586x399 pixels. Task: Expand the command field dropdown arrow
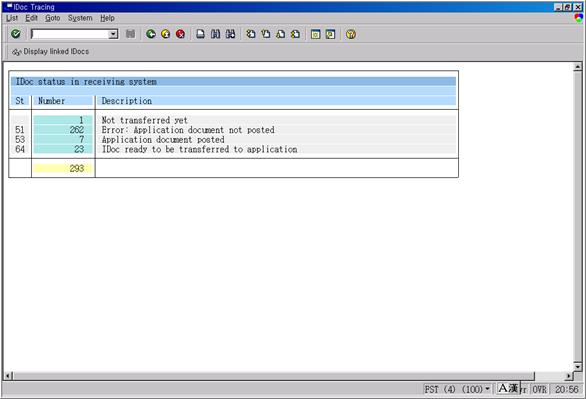(x=113, y=34)
